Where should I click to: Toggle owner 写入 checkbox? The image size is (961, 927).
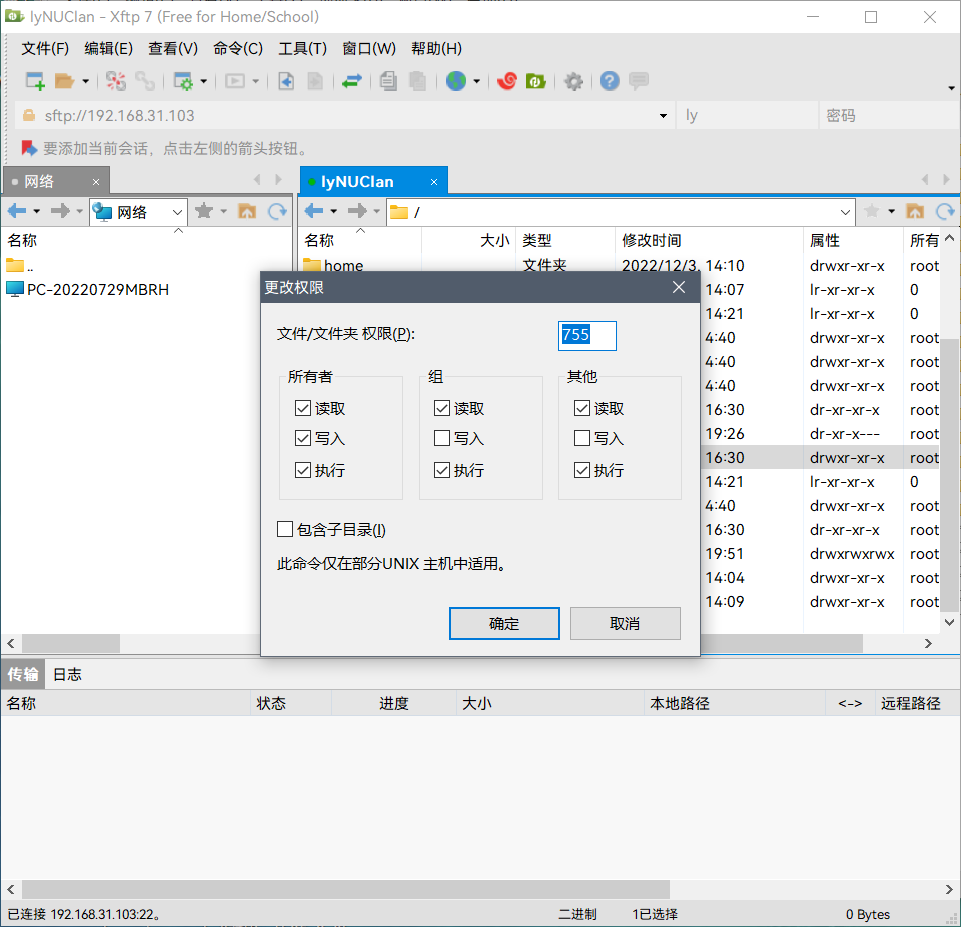pyautogui.click(x=303, y=438)
